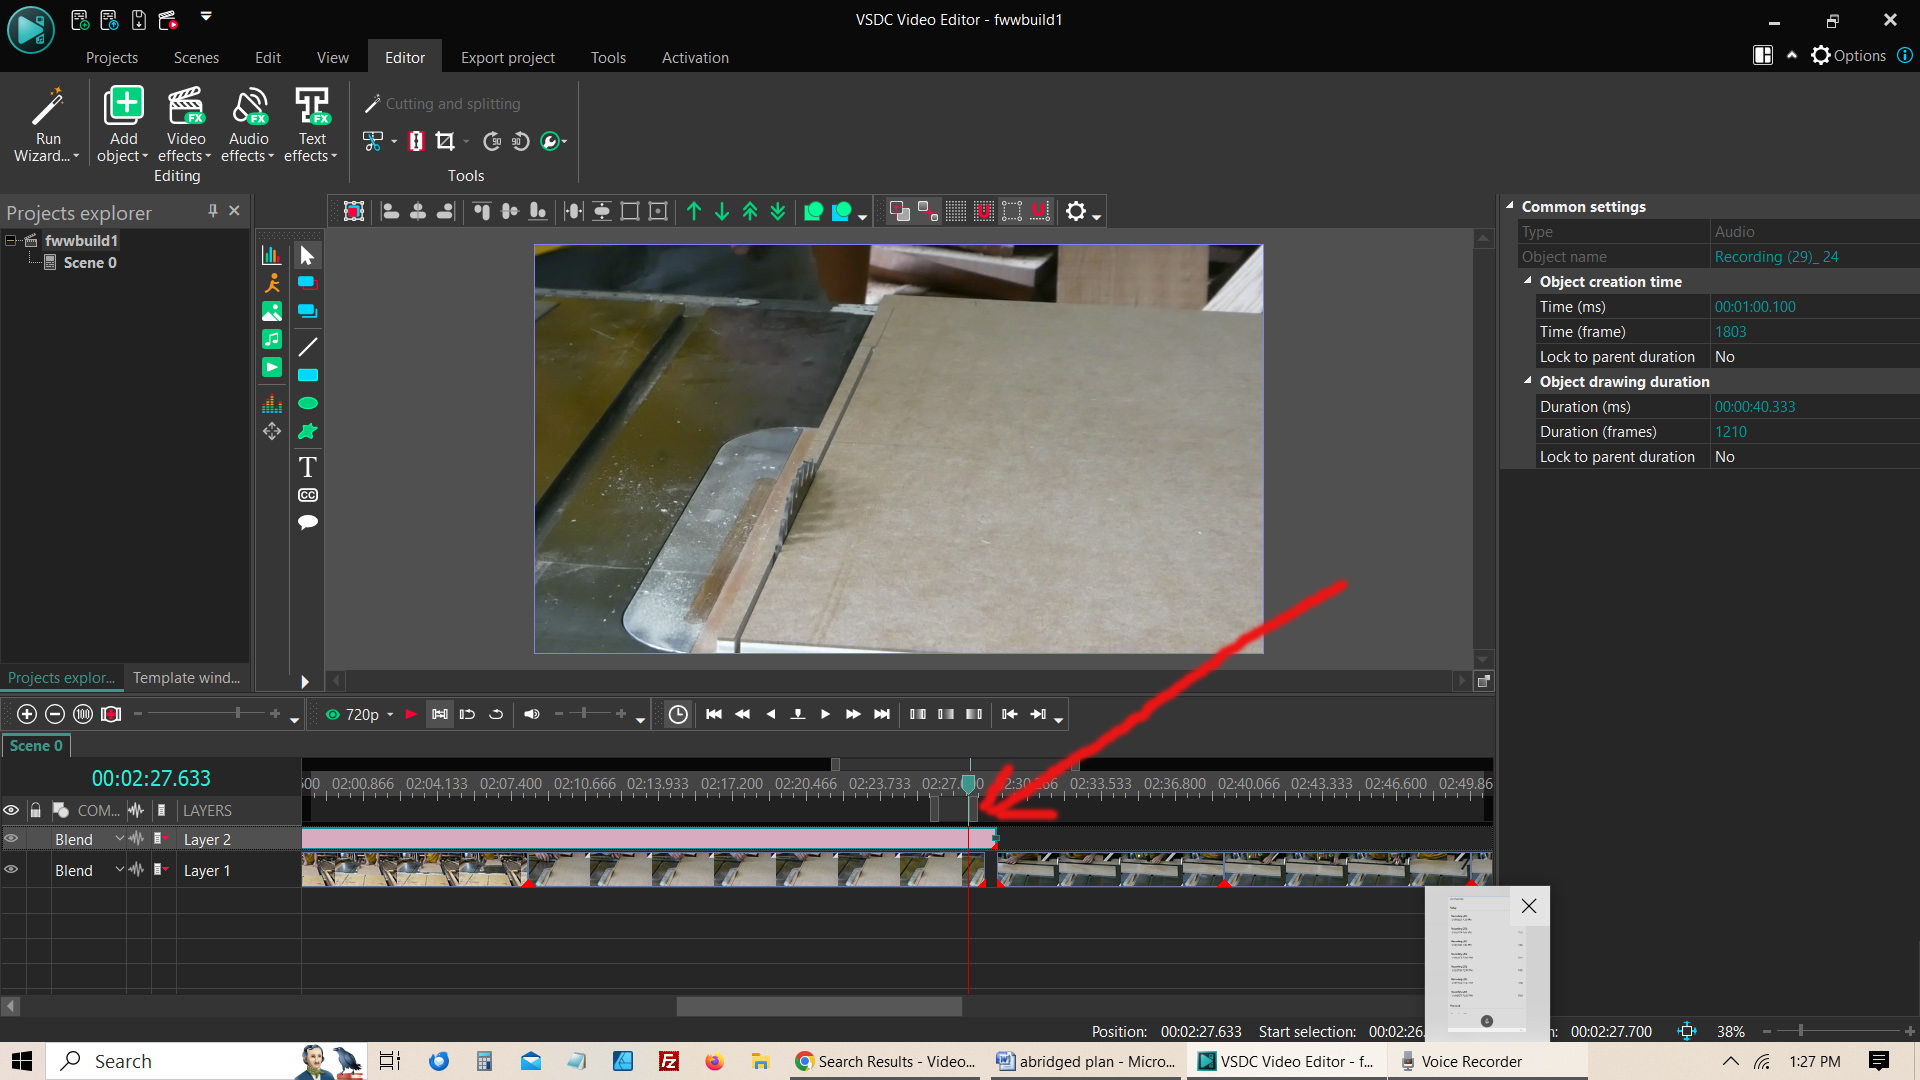This screenshot has height=1080, width=1920.
Task: Select the ellipse shape tool
Action: point(307,403)
